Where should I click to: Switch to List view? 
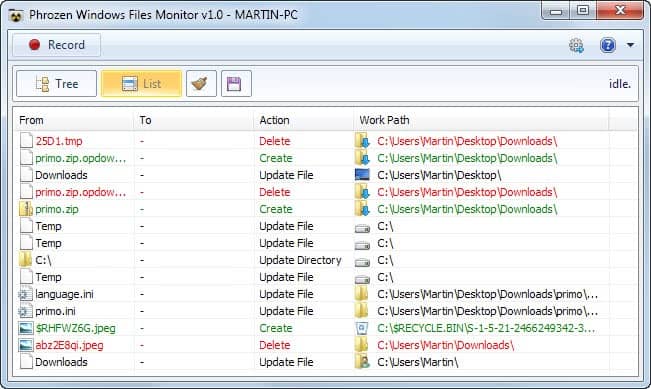141,84
